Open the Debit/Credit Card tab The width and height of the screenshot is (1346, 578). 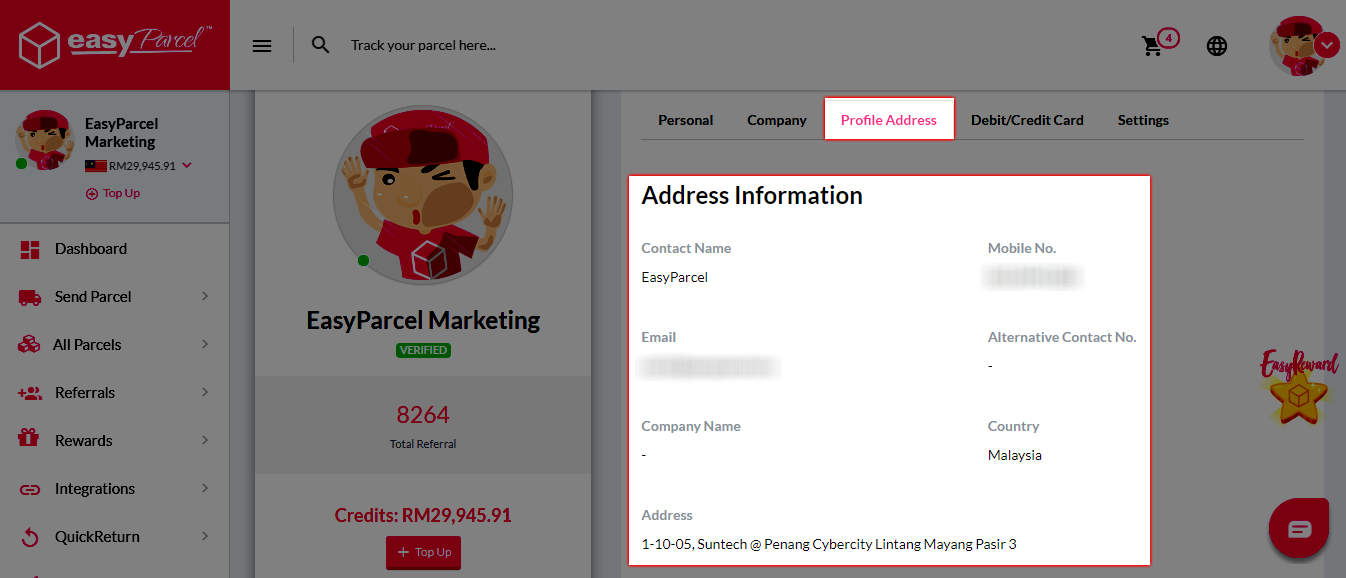1027,120
